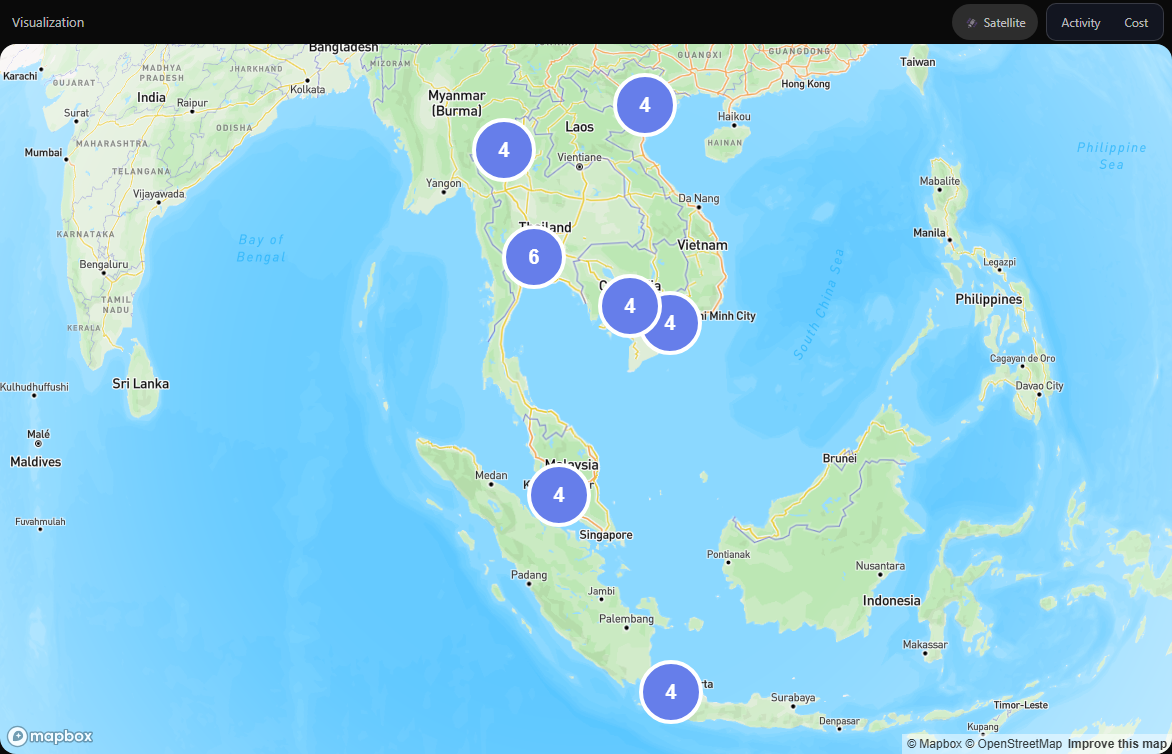1172x754 pixels.
Task: Open the 6 cluster over Thailand
Action: [x=534, y=257]
